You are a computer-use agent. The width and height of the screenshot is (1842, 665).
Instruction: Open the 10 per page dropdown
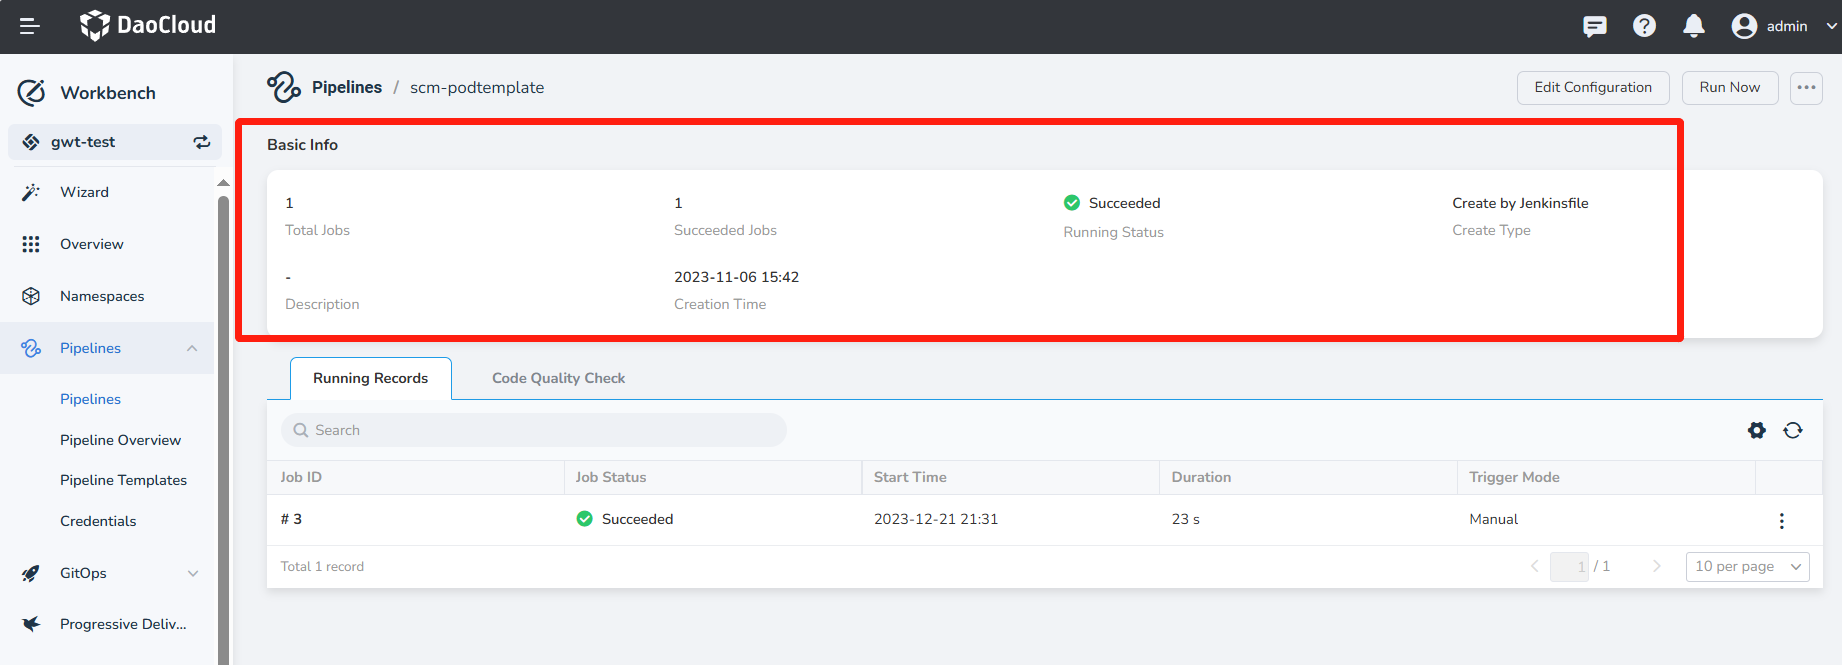pyautogui.click(x=1746, y=566)
